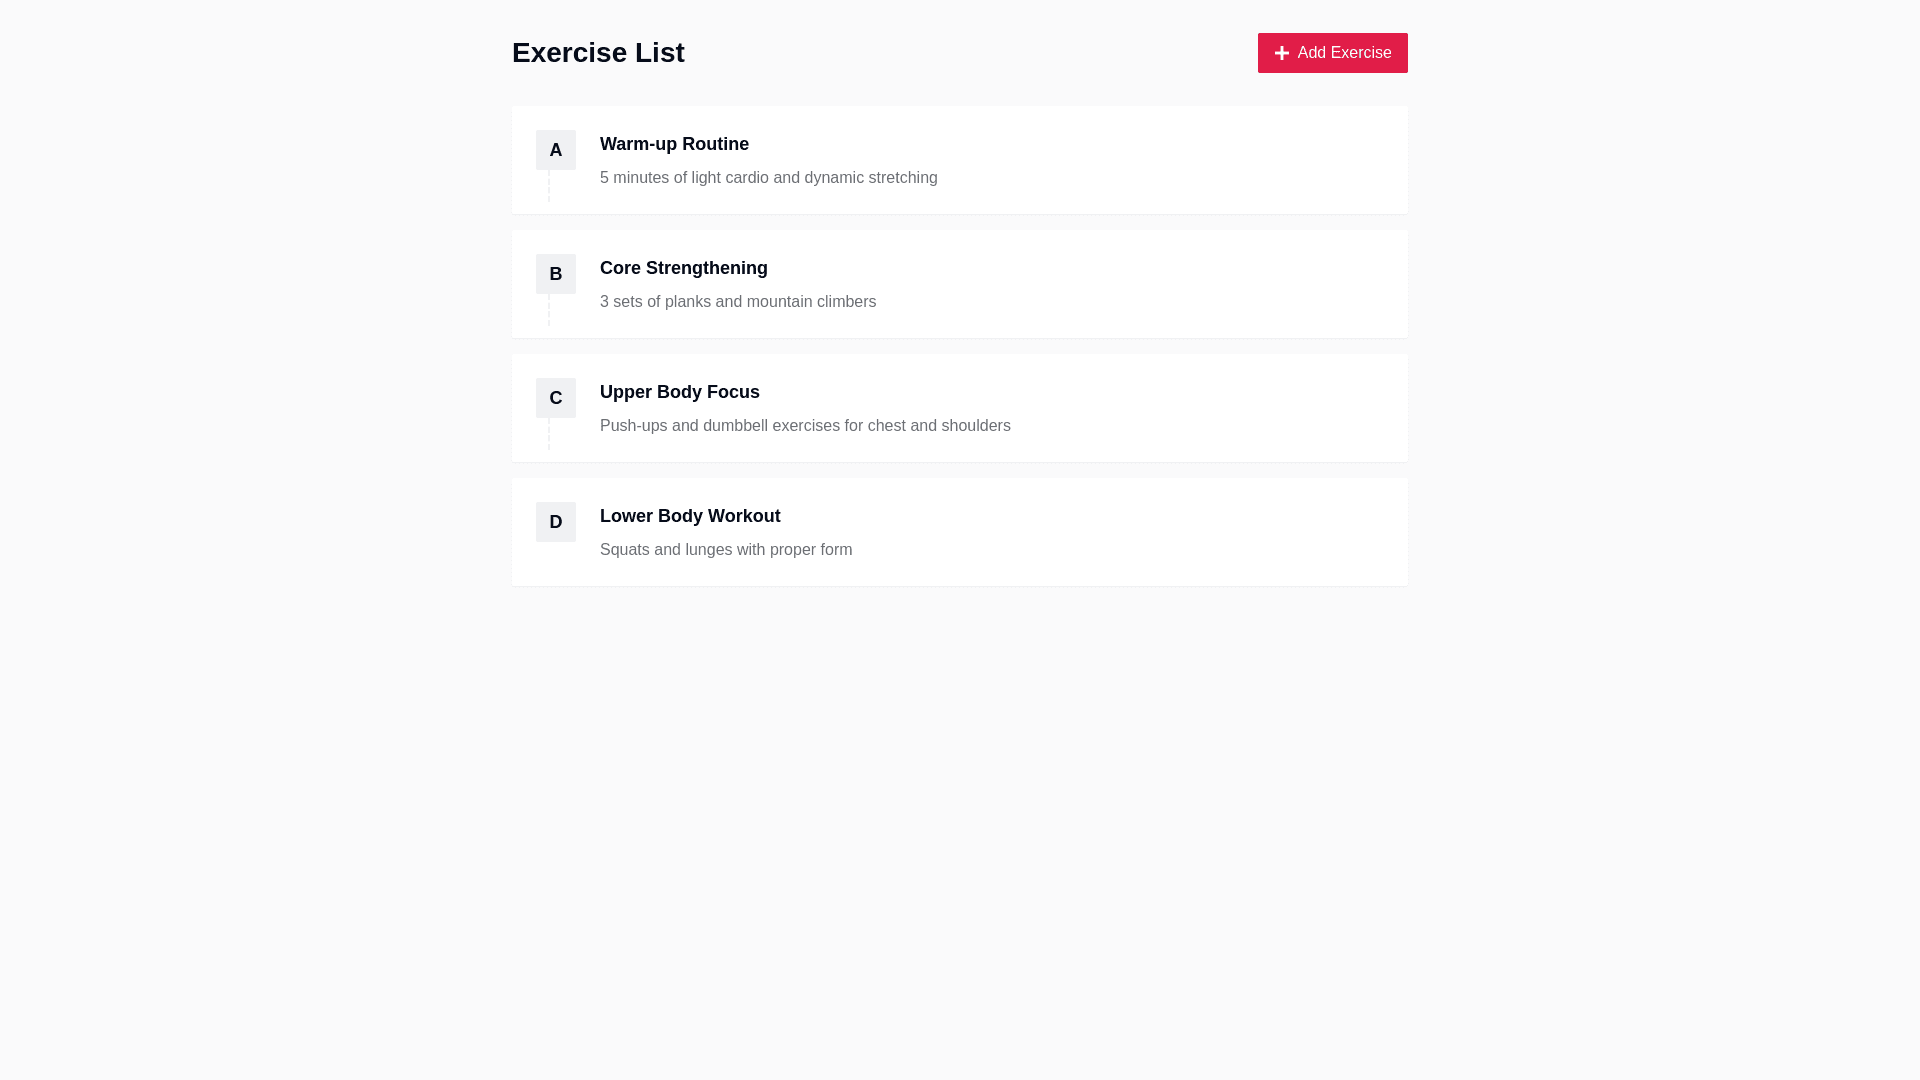Select the Upper Body Focus title
This screenshot has height=1080, width=1920.
[x=680, y=392]
